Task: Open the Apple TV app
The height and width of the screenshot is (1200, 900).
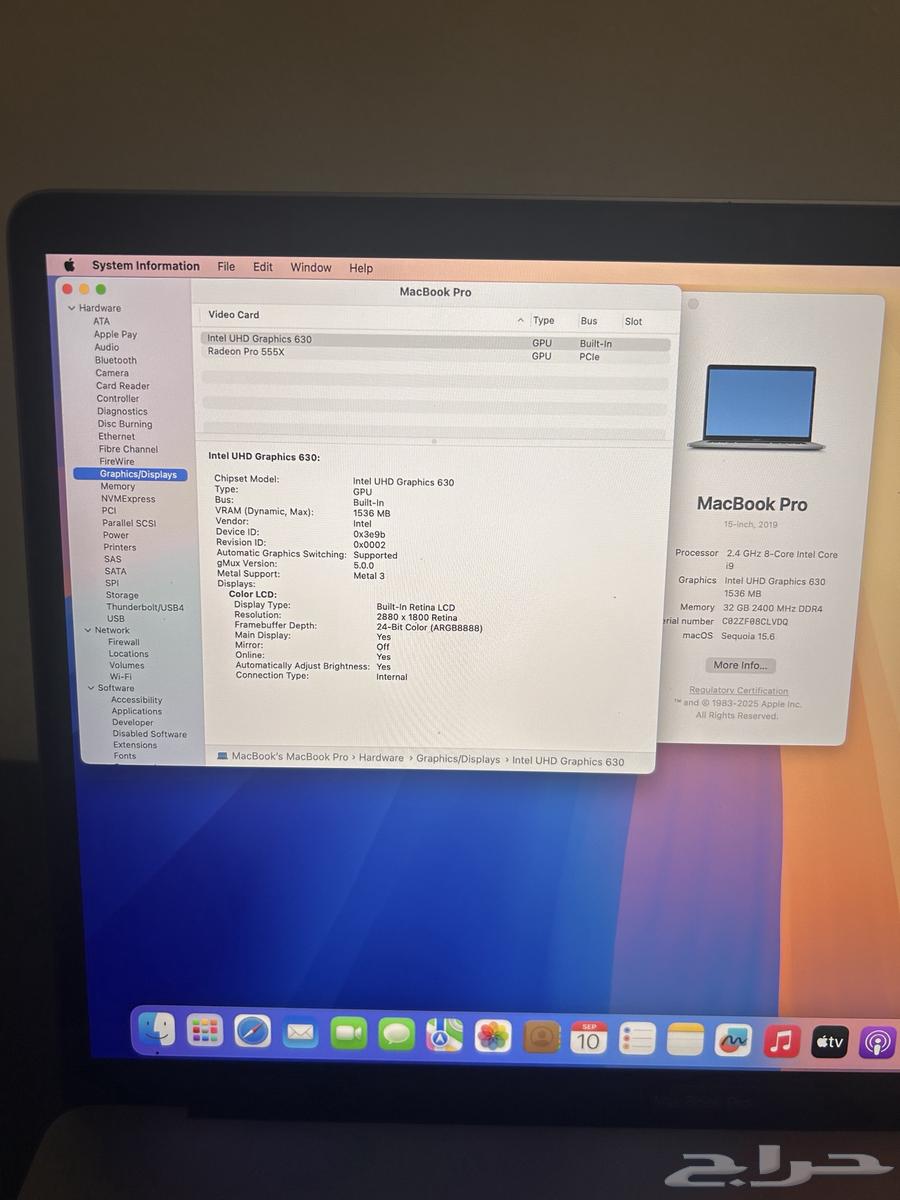Action: [829, 1042]
